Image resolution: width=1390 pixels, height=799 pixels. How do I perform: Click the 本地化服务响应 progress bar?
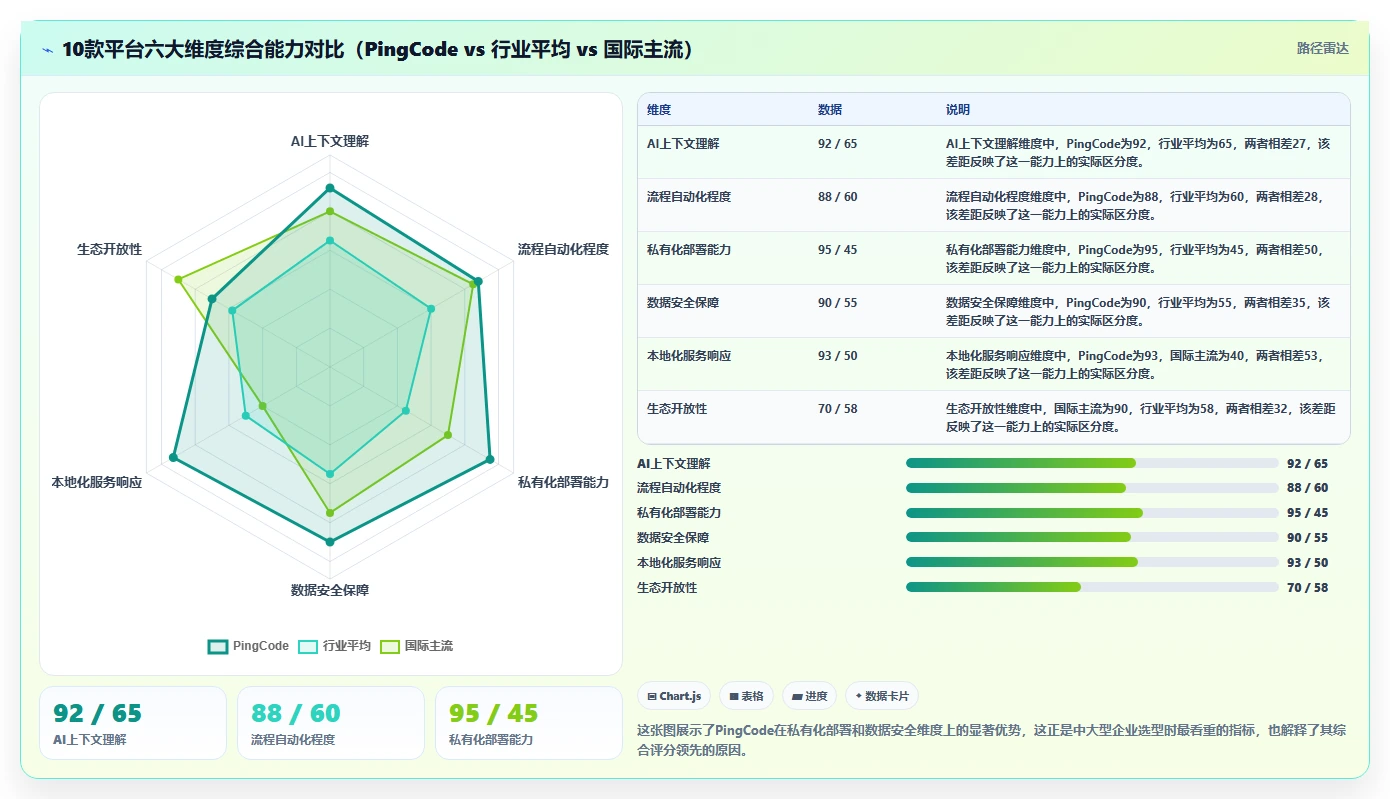[1092, 562]
